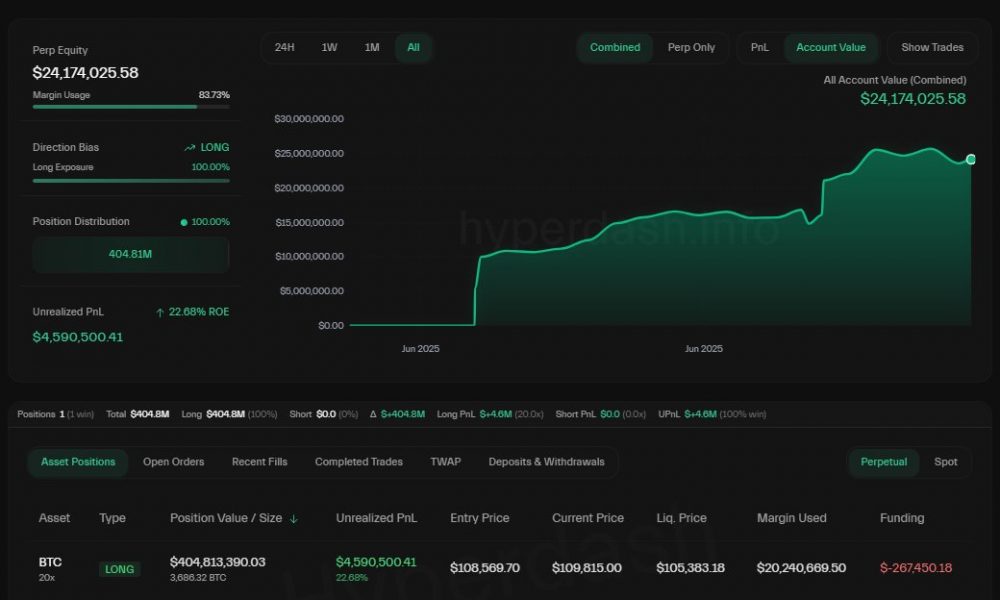Switch chart to Perp Only view
The width and height of the screenshot is (1000, 600).
(691, 47)
